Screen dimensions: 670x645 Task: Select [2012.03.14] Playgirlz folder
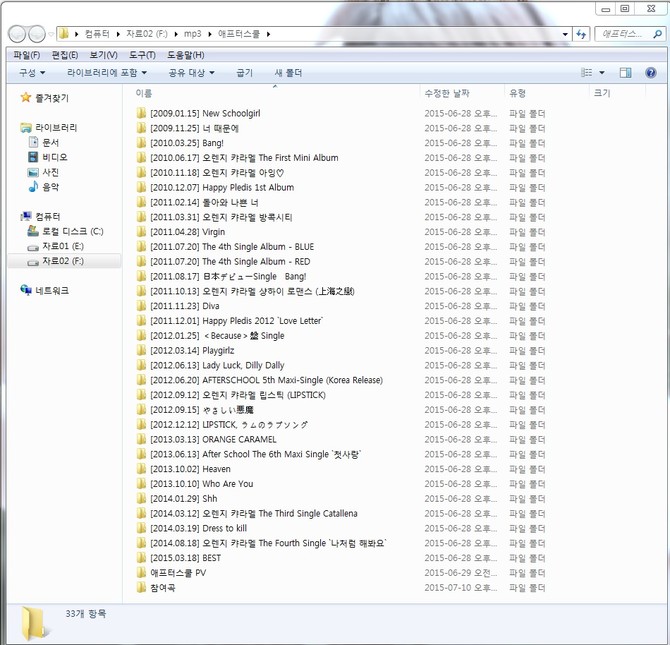coord(192,350)
